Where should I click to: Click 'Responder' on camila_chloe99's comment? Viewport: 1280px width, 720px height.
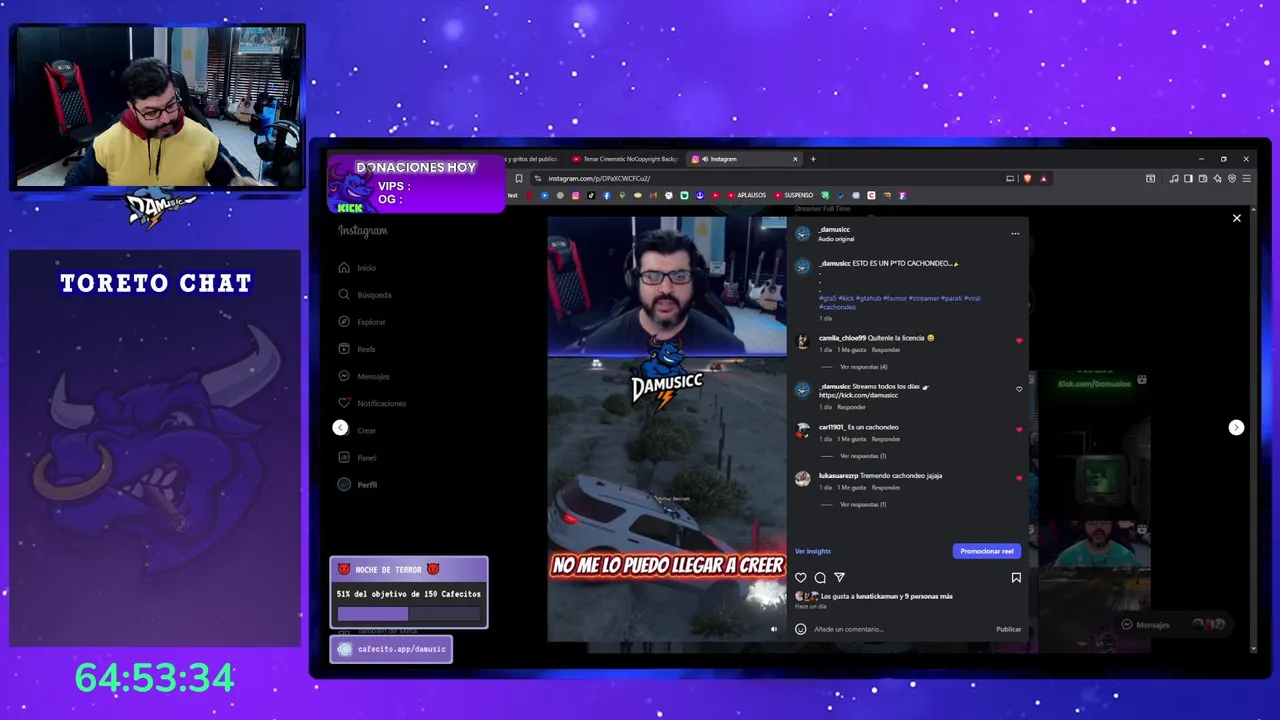885,350
